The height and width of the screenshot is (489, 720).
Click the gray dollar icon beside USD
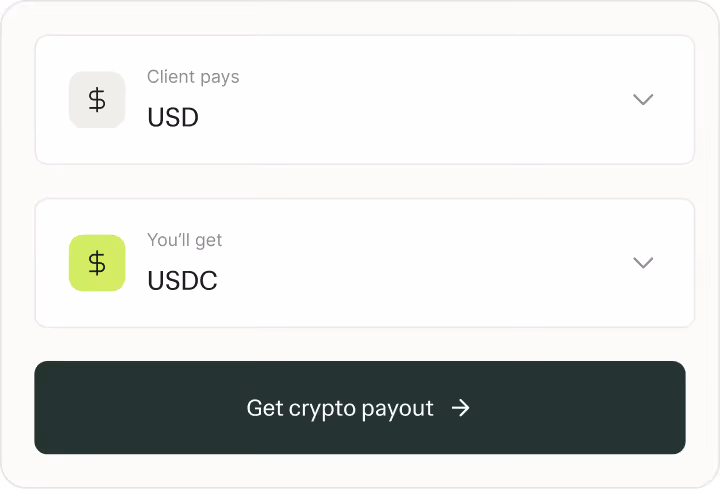click(97, 100)
